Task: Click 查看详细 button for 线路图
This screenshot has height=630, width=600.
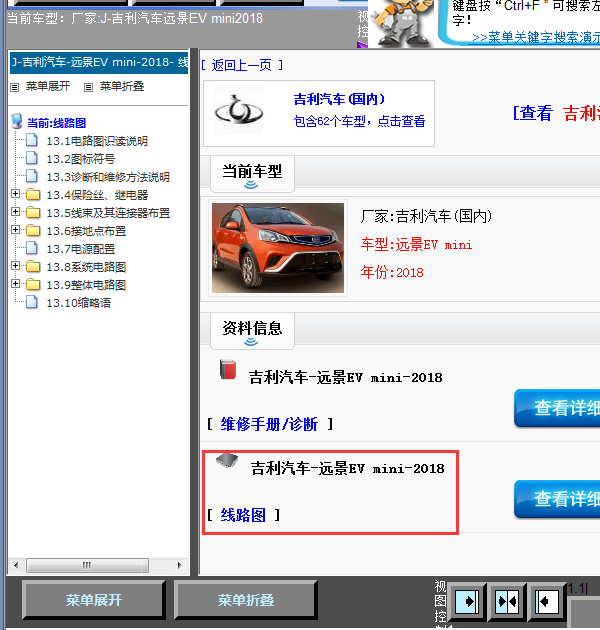Action: point(557,499)
